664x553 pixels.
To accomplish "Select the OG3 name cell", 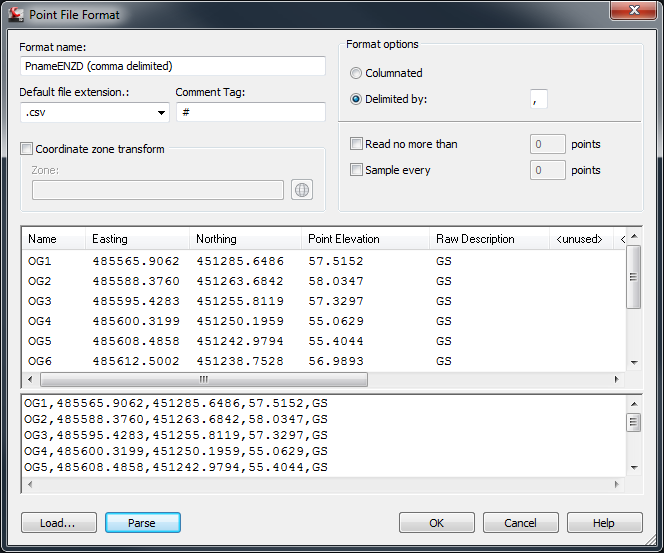I will [40, 301].
